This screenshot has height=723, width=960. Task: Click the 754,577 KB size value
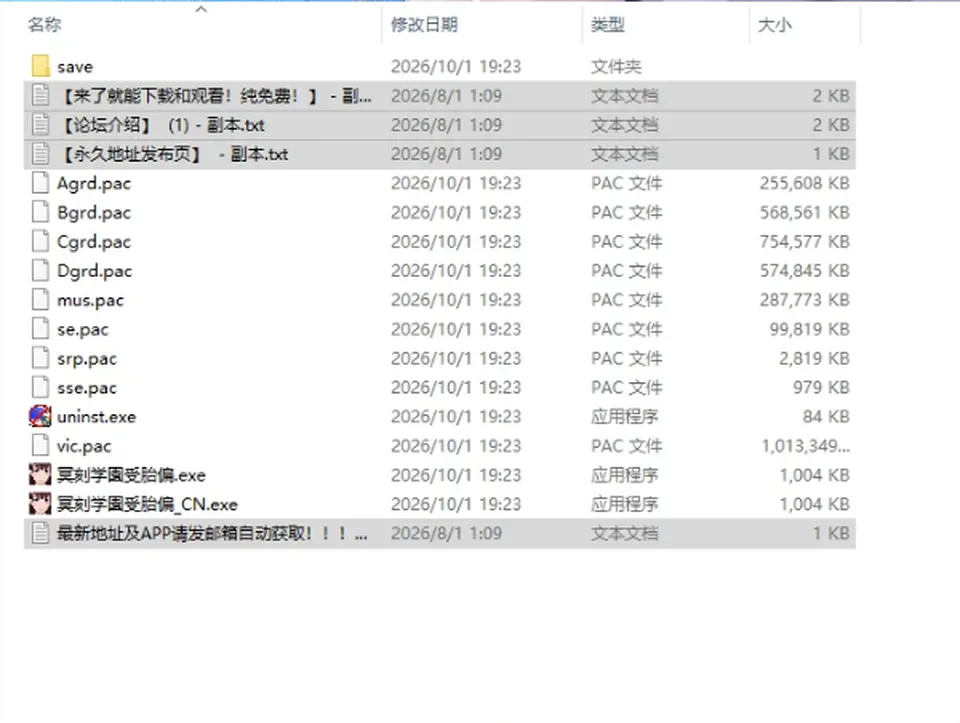click(804, 242)
